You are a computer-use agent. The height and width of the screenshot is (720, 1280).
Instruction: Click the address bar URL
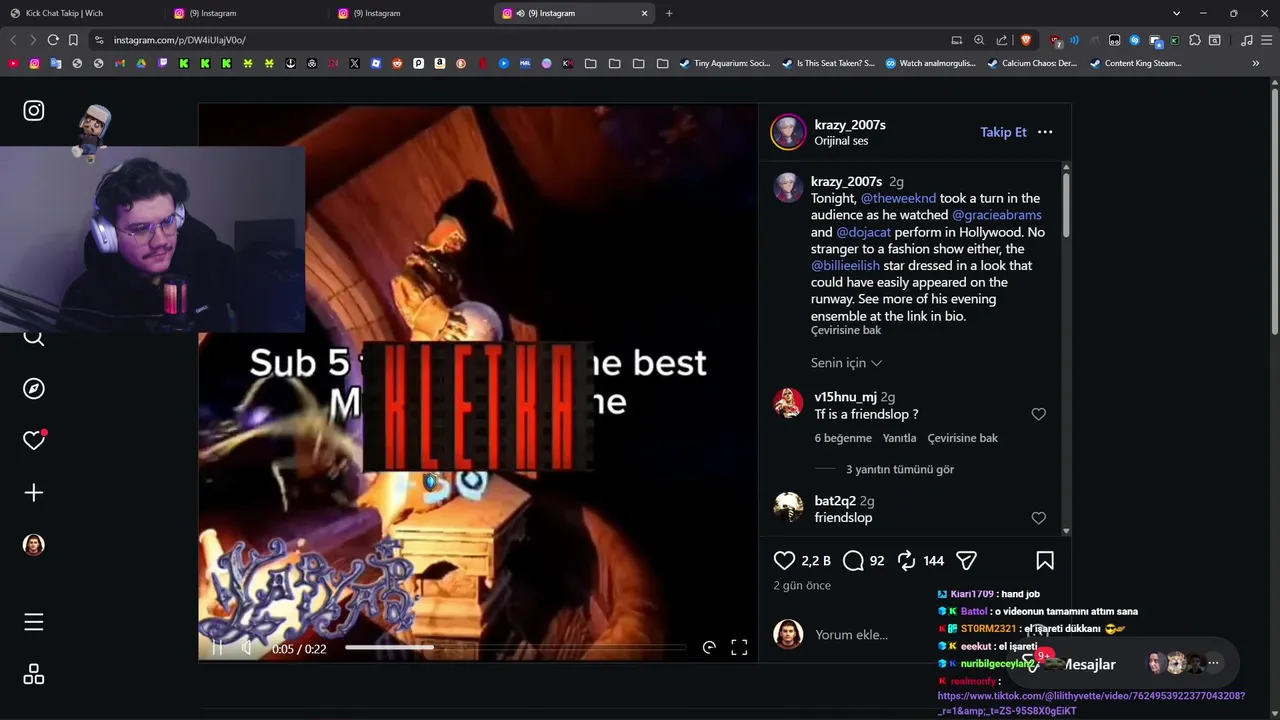(180, 40)
